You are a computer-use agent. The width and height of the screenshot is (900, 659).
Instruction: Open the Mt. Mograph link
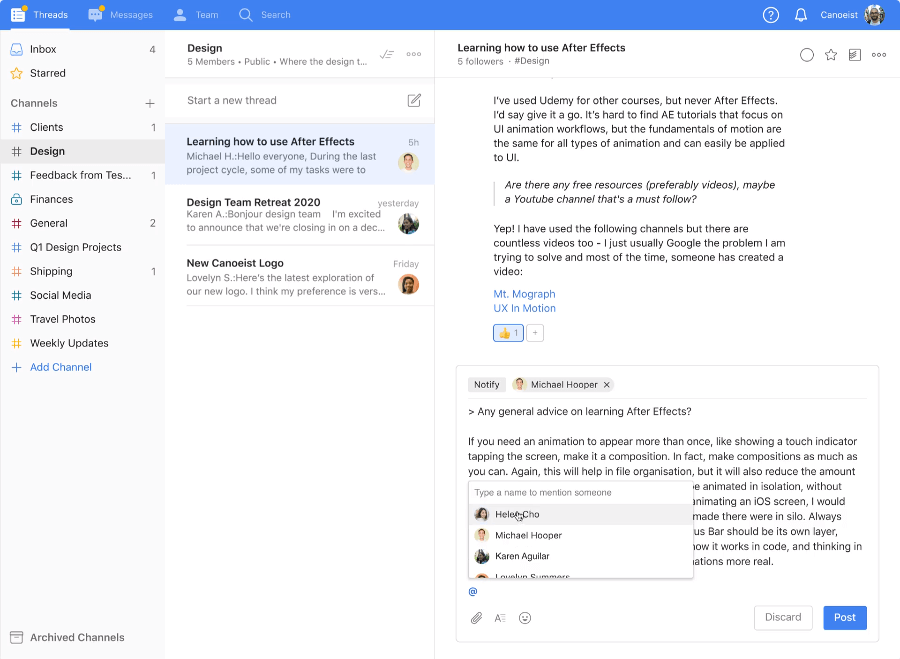(524, 294)
